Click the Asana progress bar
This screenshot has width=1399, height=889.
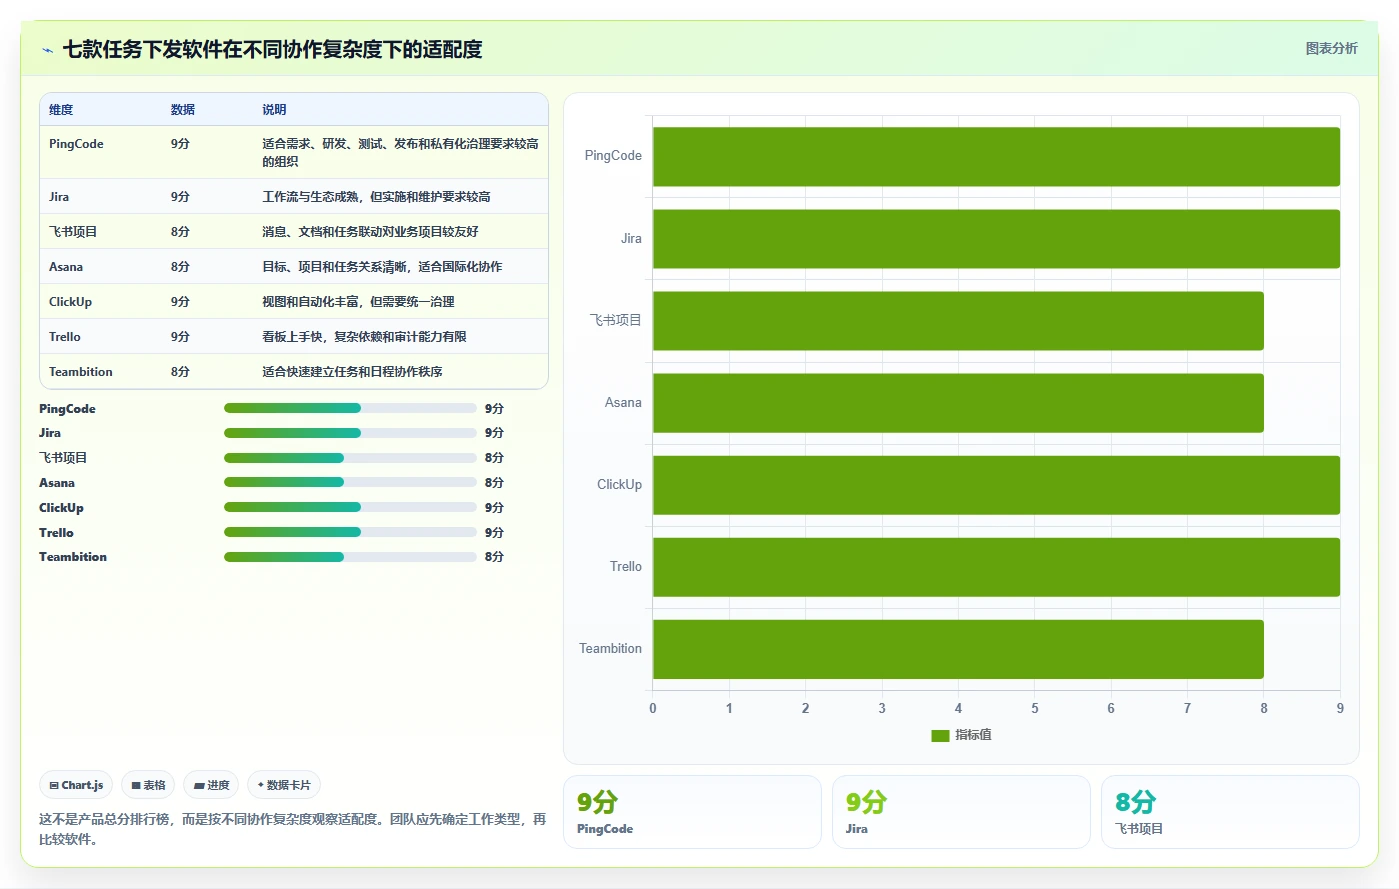(350, 482)
